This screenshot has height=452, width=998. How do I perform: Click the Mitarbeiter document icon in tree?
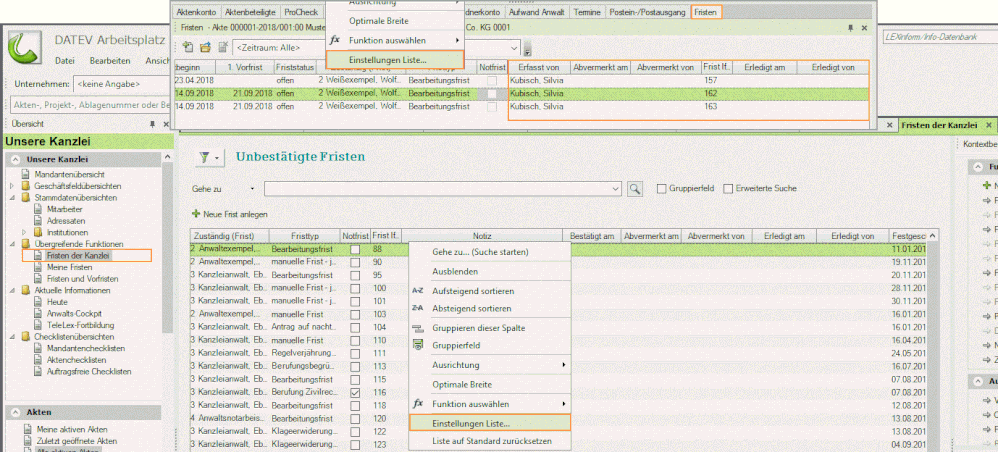pos(38,209)
